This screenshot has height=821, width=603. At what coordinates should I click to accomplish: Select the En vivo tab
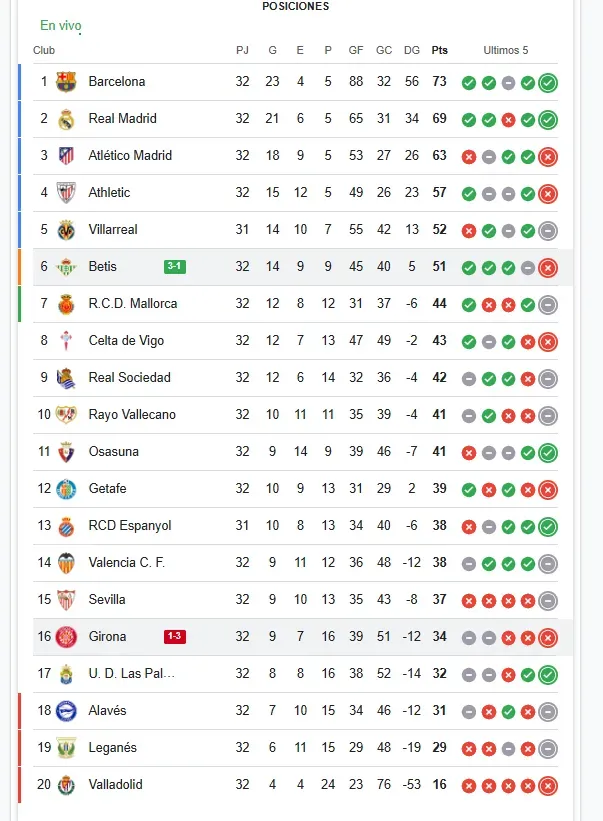pyautogui.click(x=61, y=25)
